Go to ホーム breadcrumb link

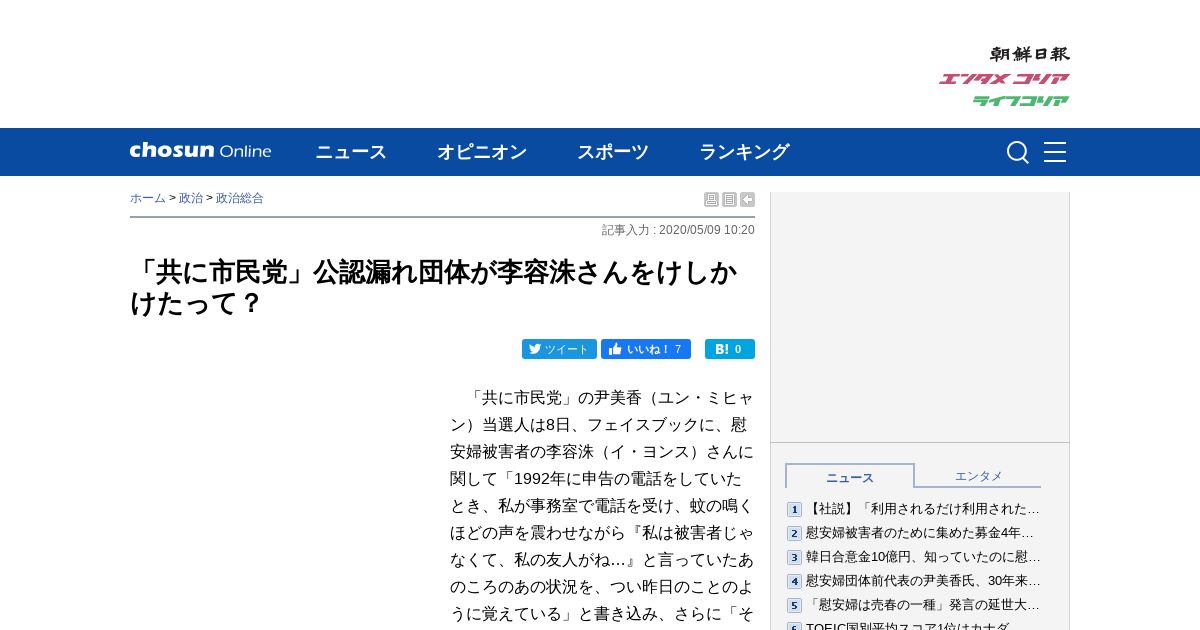(148, 198)
